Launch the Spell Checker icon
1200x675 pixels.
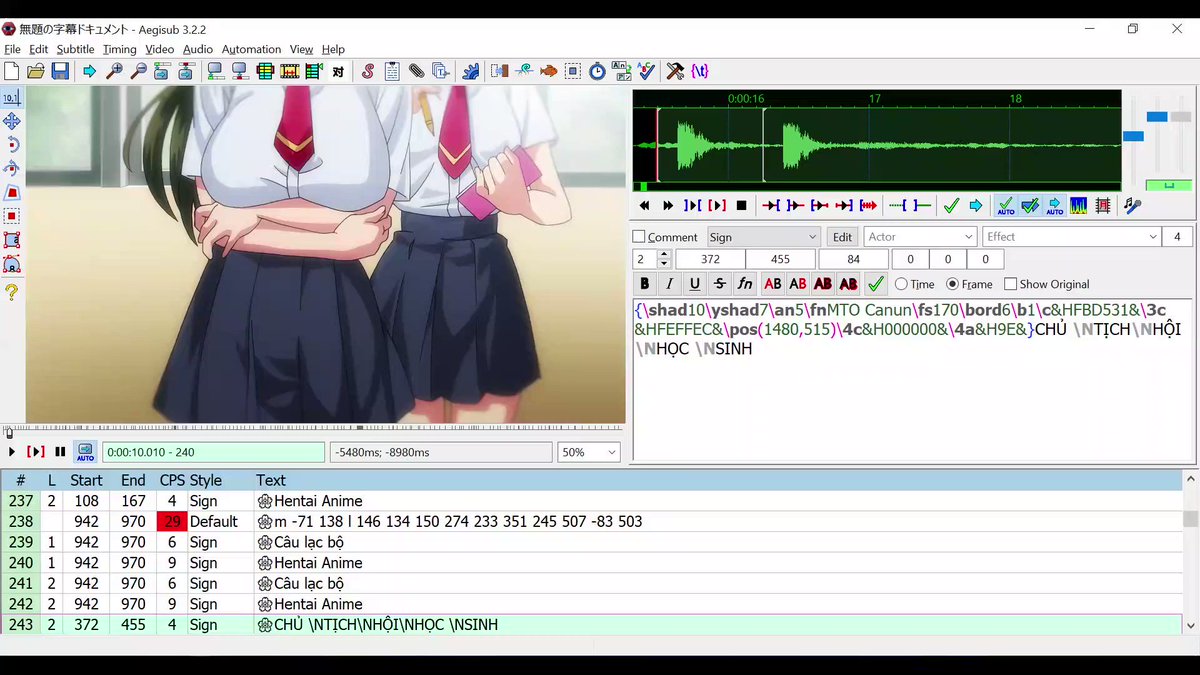click(646, 71)
